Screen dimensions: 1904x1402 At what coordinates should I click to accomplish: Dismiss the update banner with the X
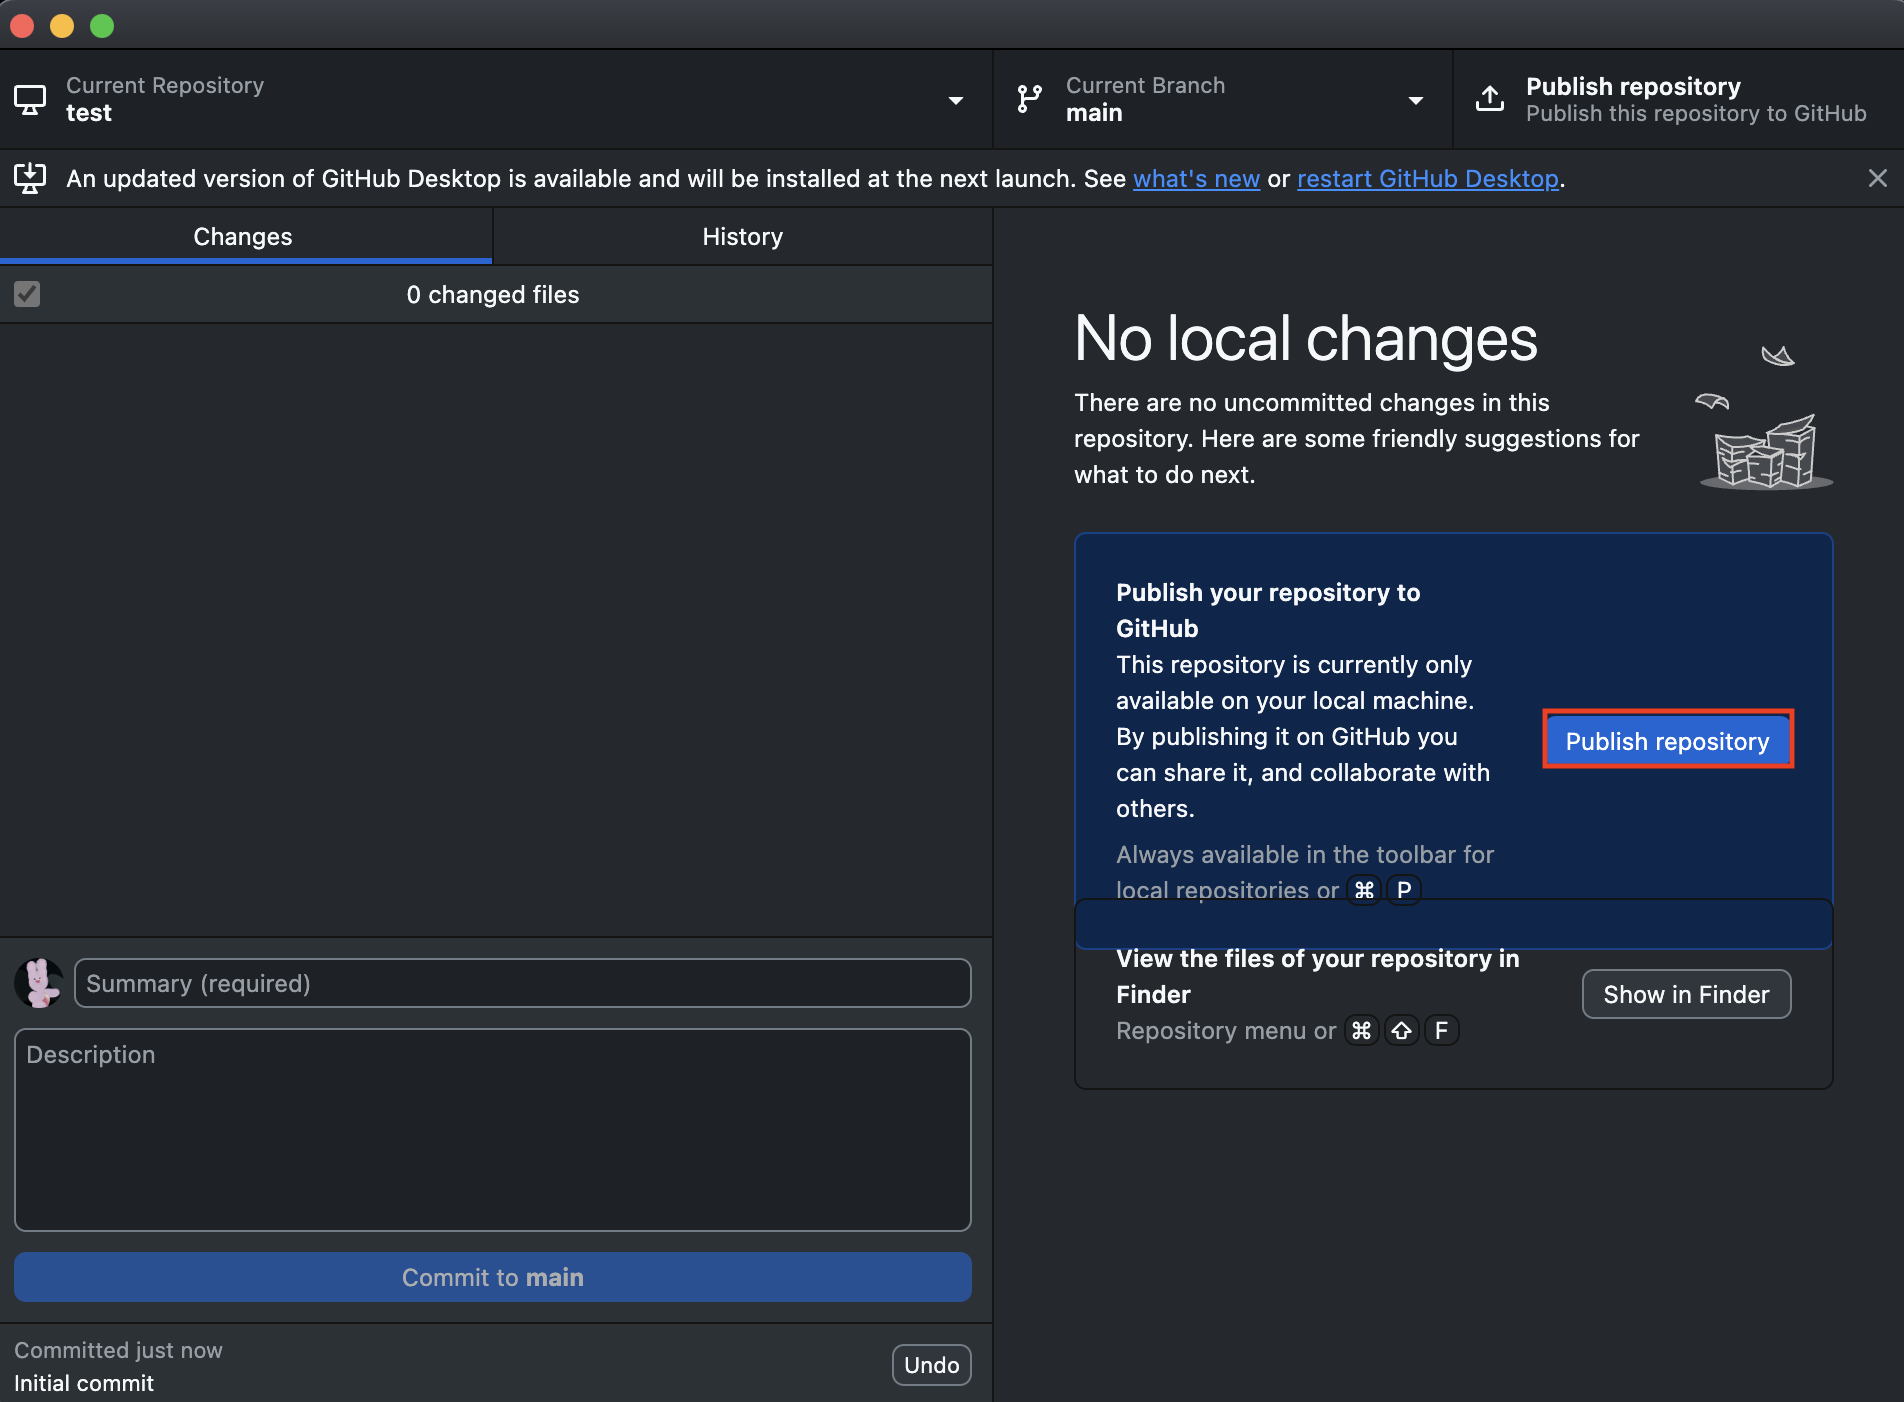coord(1877,178)
